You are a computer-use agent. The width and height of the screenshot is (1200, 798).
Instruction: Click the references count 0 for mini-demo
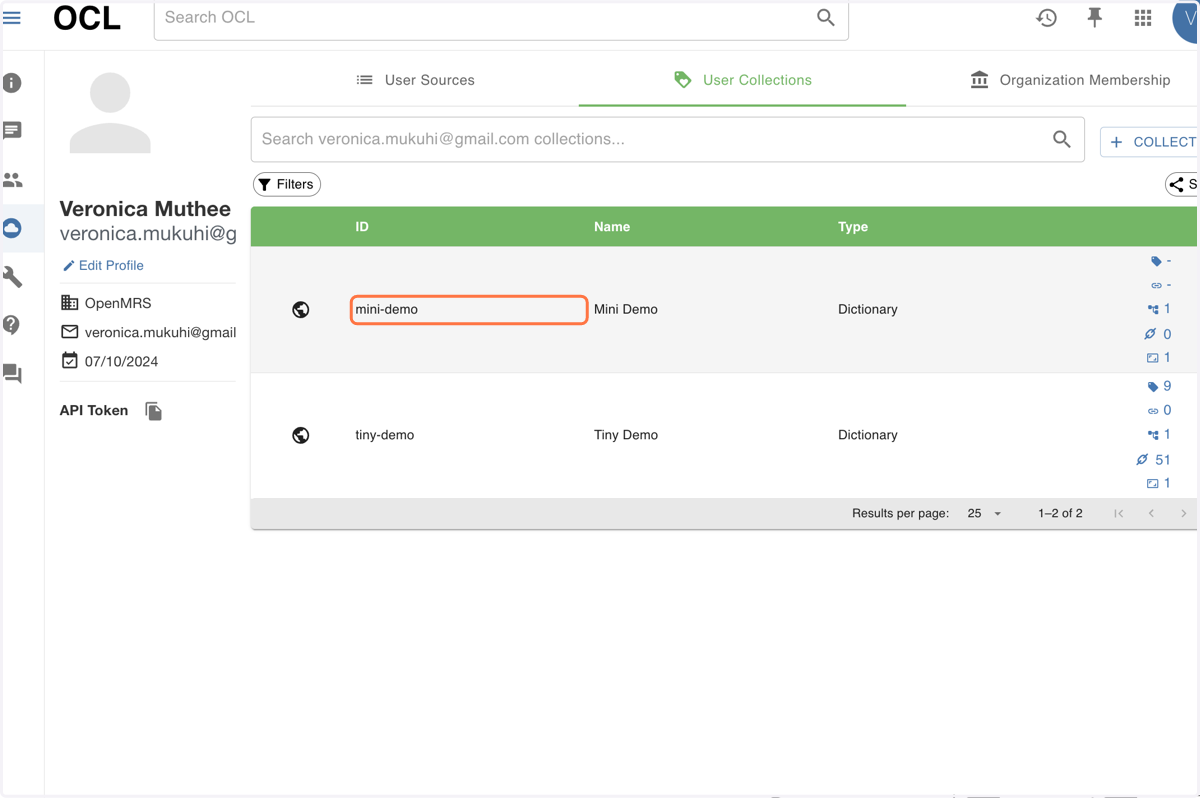1158,334
